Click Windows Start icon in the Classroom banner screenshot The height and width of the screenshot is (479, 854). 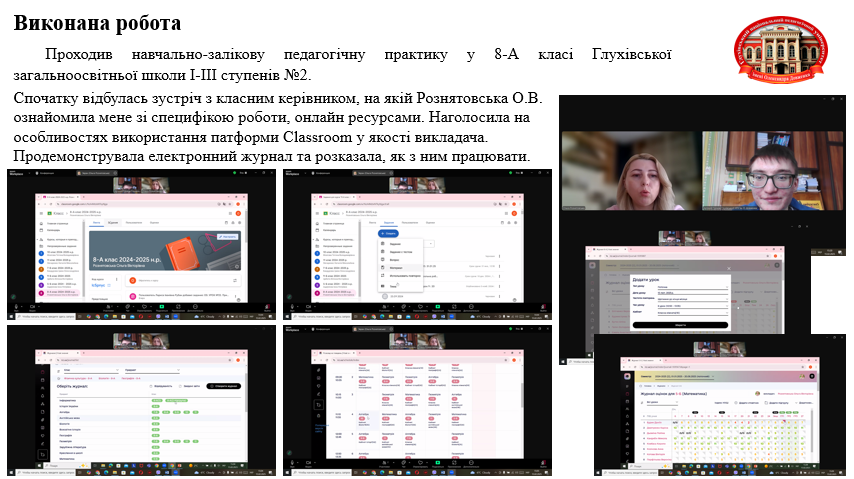[x=11, y=317]
